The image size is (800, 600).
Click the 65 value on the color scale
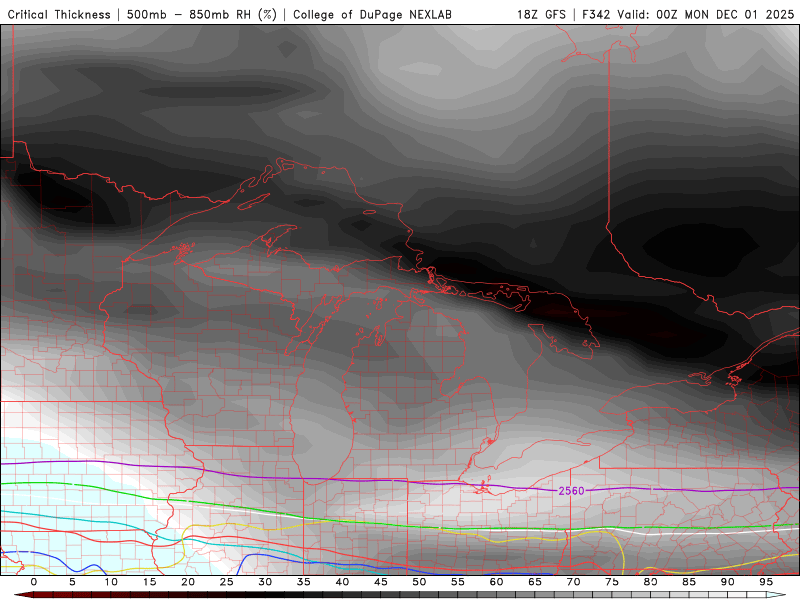pos(535,582)
